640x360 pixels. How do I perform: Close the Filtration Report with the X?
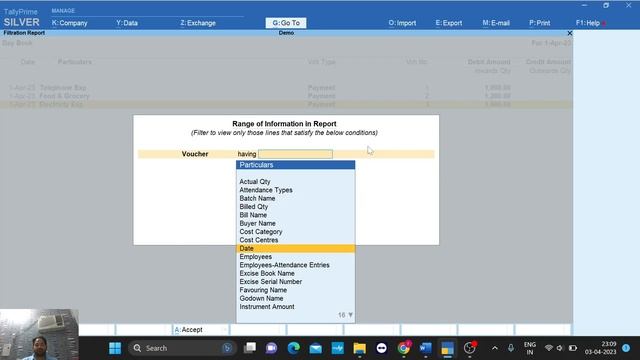(570, 33)
